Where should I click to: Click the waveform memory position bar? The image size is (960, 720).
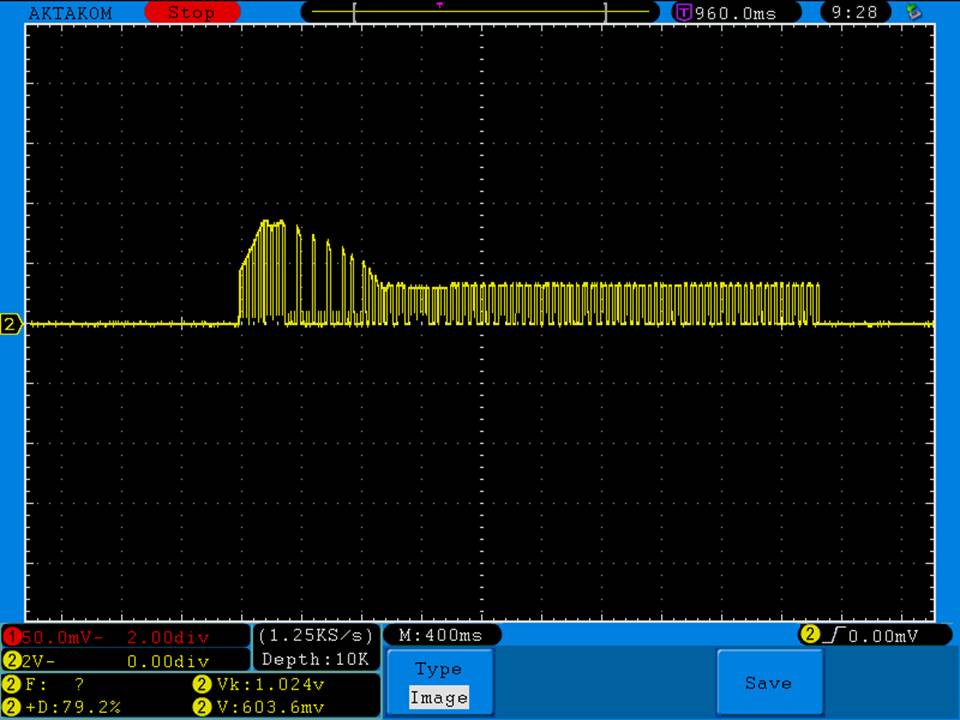tap(480, 12)
